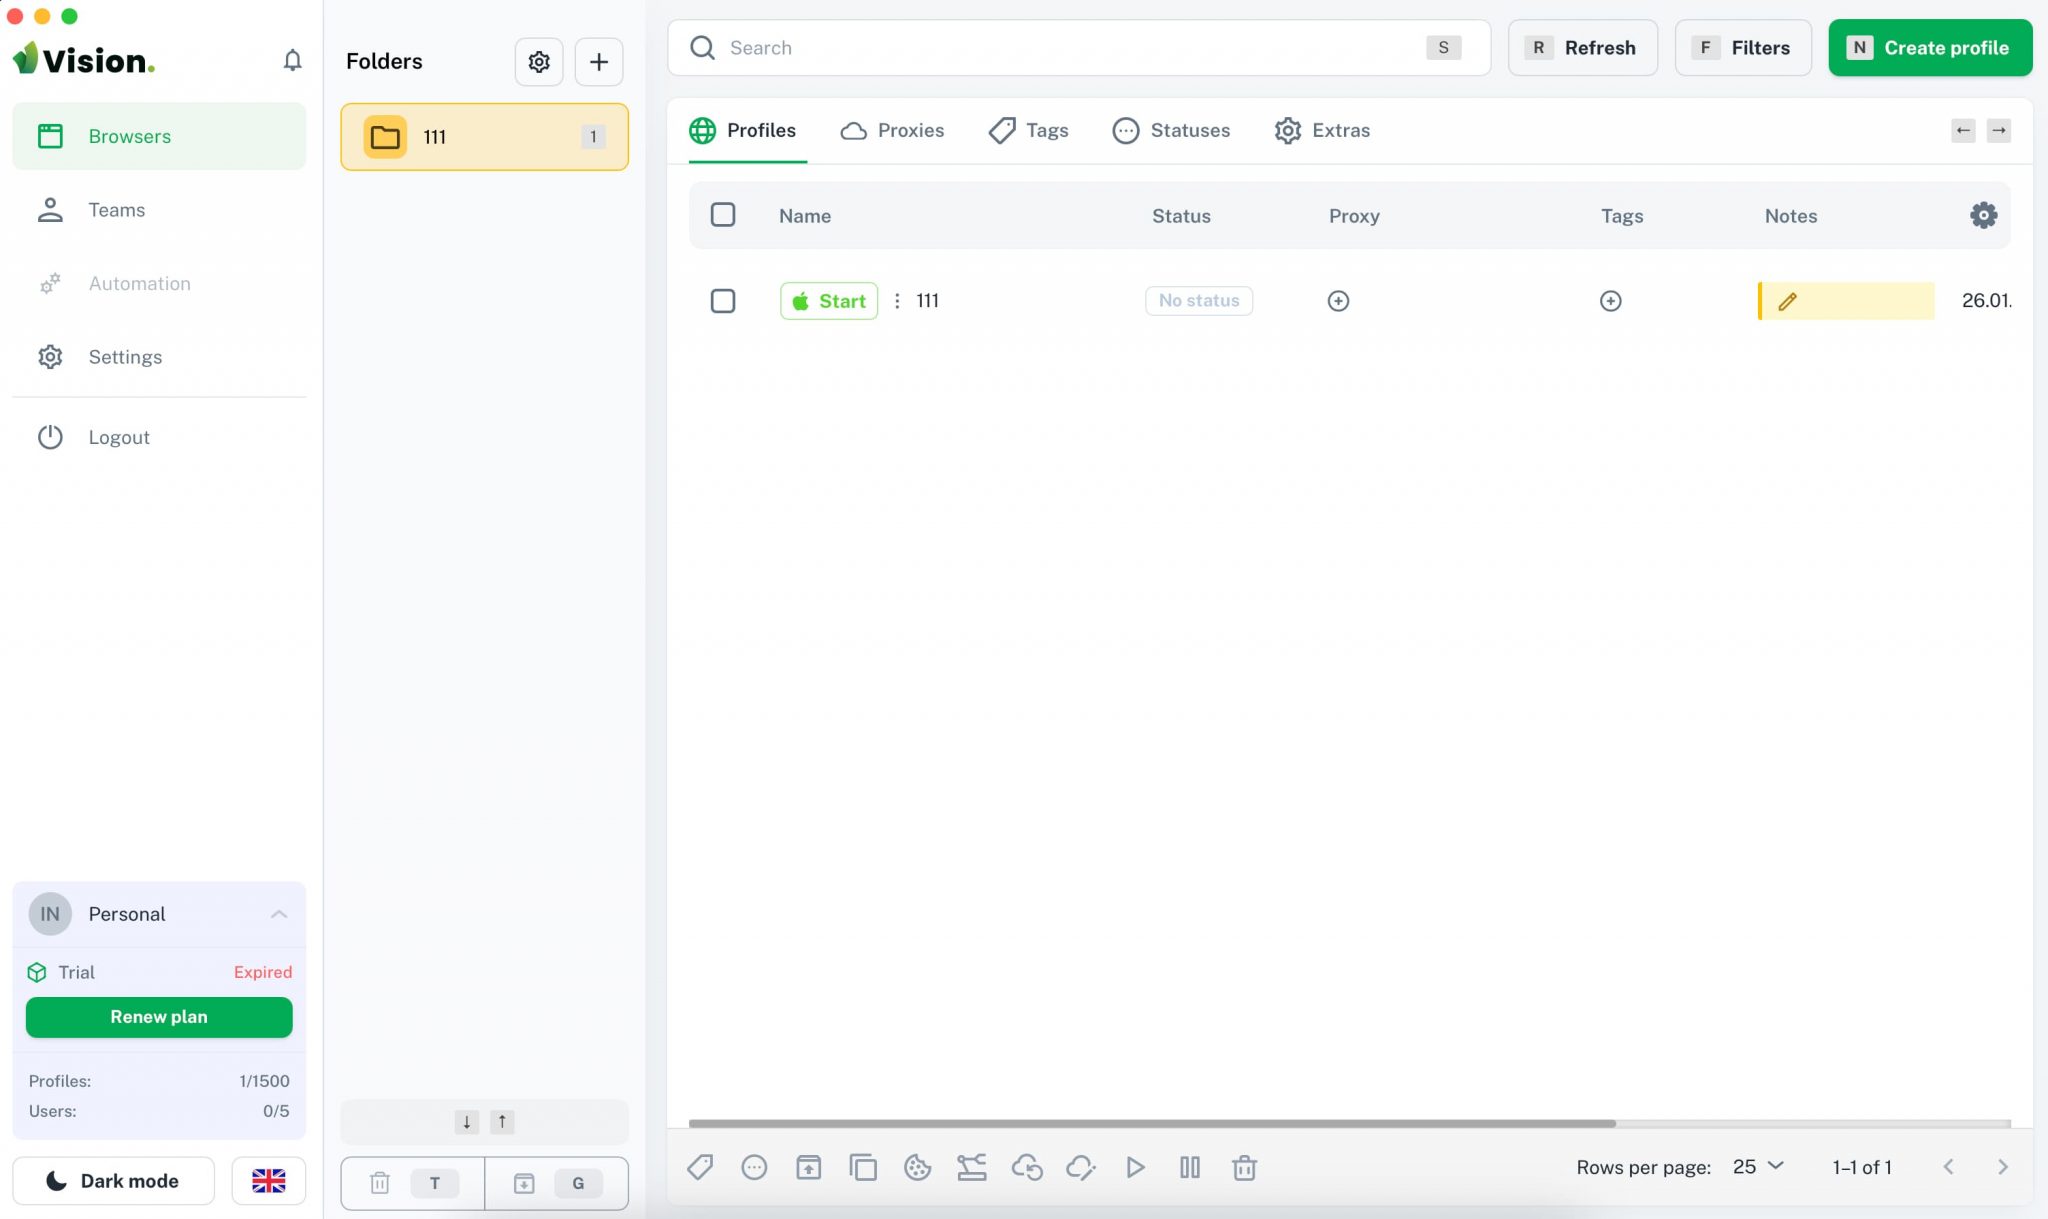This screenshot has width=2048, height=1219.
Task: Open the Browsers section in the sidebar
Action: click(129, 136)
